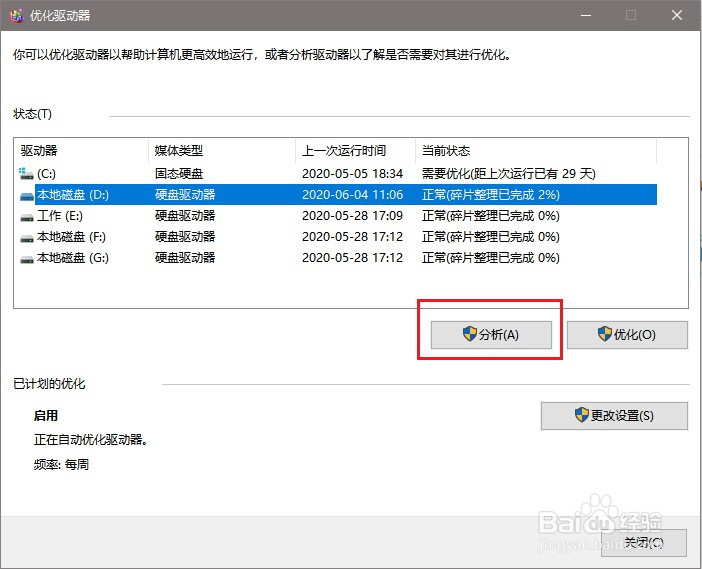Click the shield icon on 分析 button

(x=469, y=334)
